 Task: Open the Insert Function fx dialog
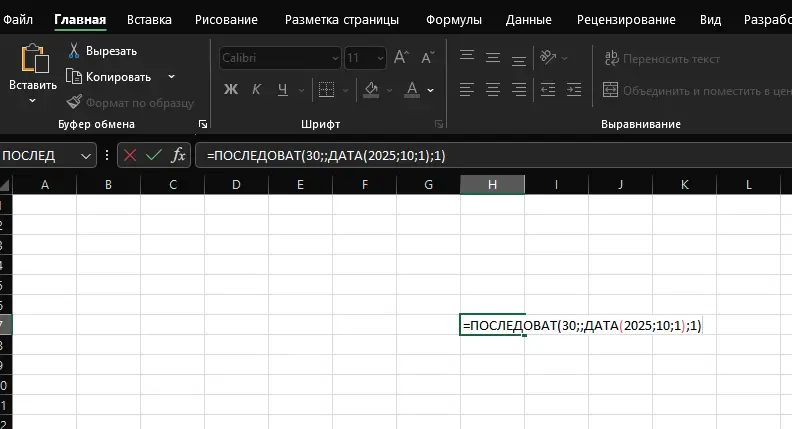(178, 155)
